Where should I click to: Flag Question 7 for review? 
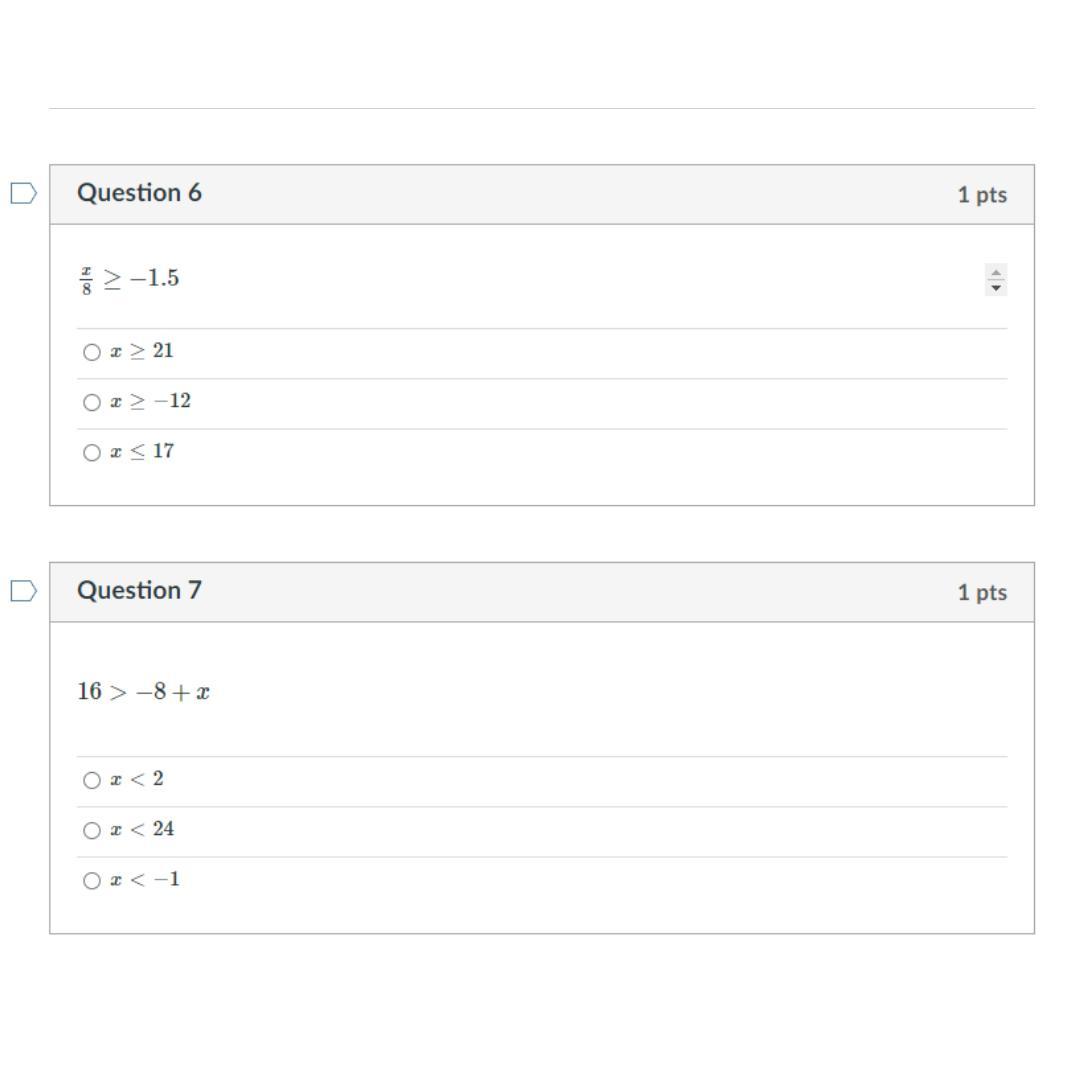(x=23, y=591)
